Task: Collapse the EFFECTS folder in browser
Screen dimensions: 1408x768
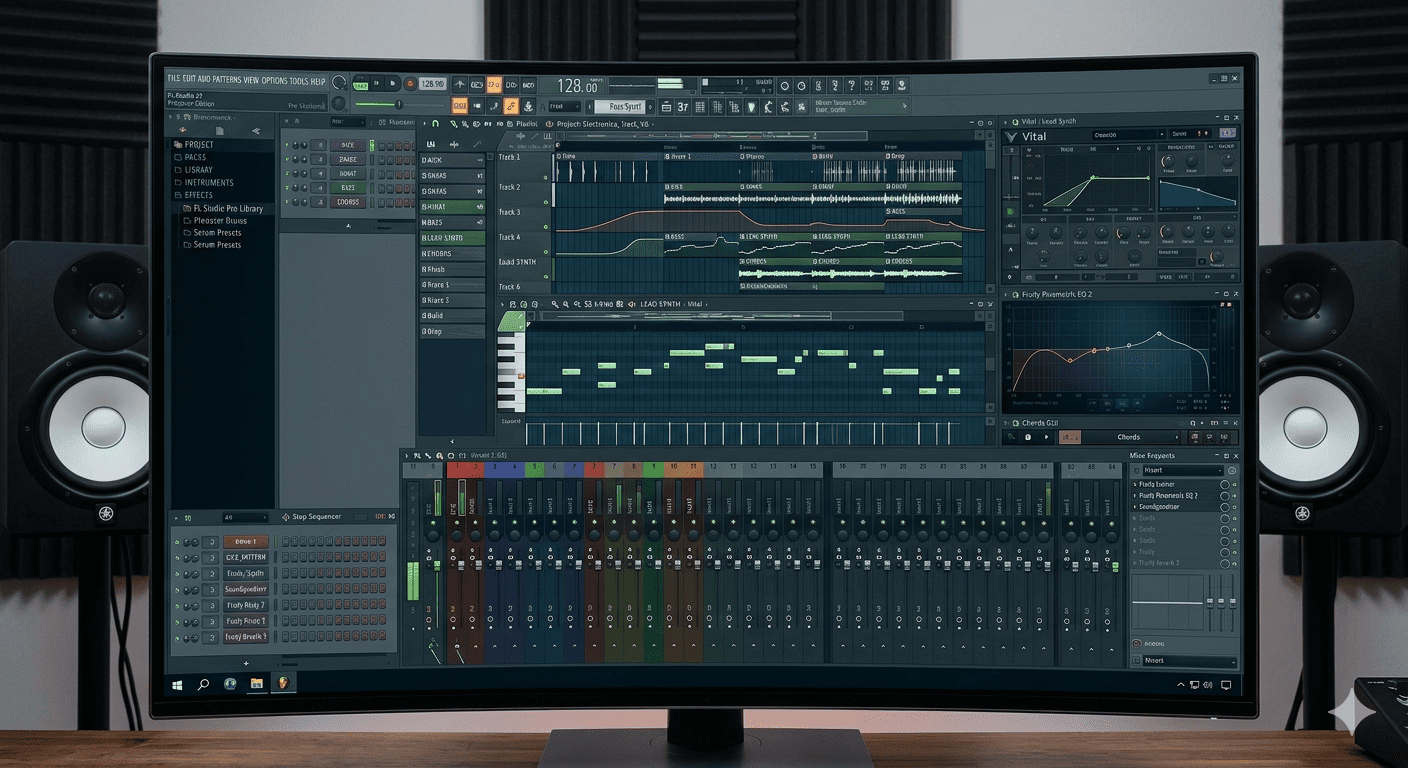Action: tap(198, 195)
